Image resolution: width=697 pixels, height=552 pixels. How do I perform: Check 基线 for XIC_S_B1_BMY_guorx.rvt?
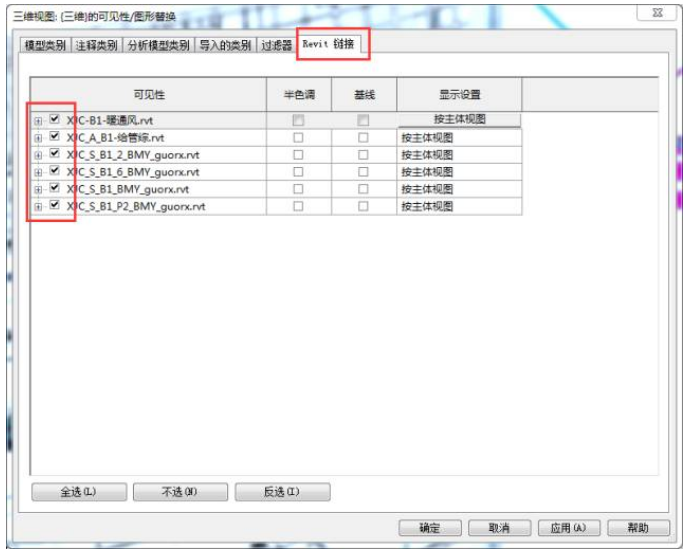click(x=364, y=189)
